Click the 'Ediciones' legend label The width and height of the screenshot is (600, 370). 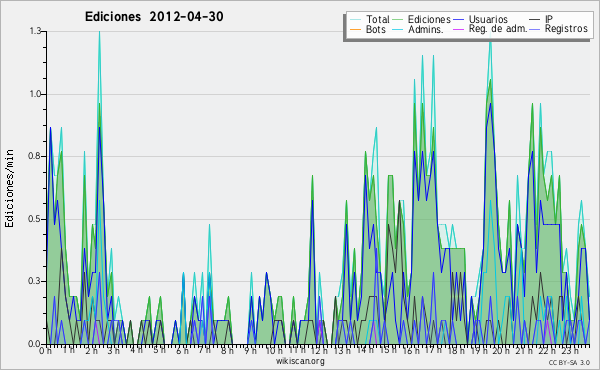pos(429,19)
